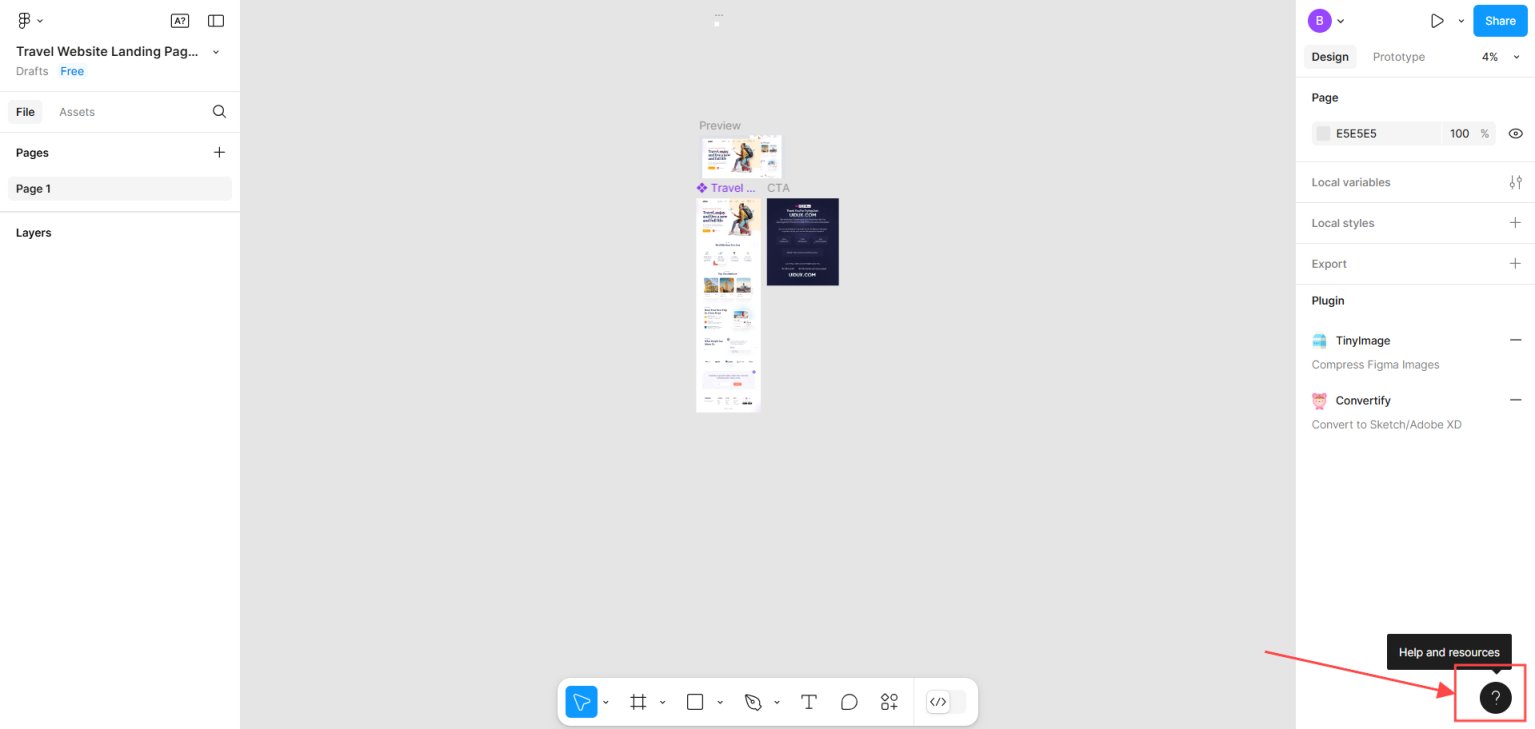Switch to the Assets tab
This screenshot has height=729, width=1535.
click(77, 112)
